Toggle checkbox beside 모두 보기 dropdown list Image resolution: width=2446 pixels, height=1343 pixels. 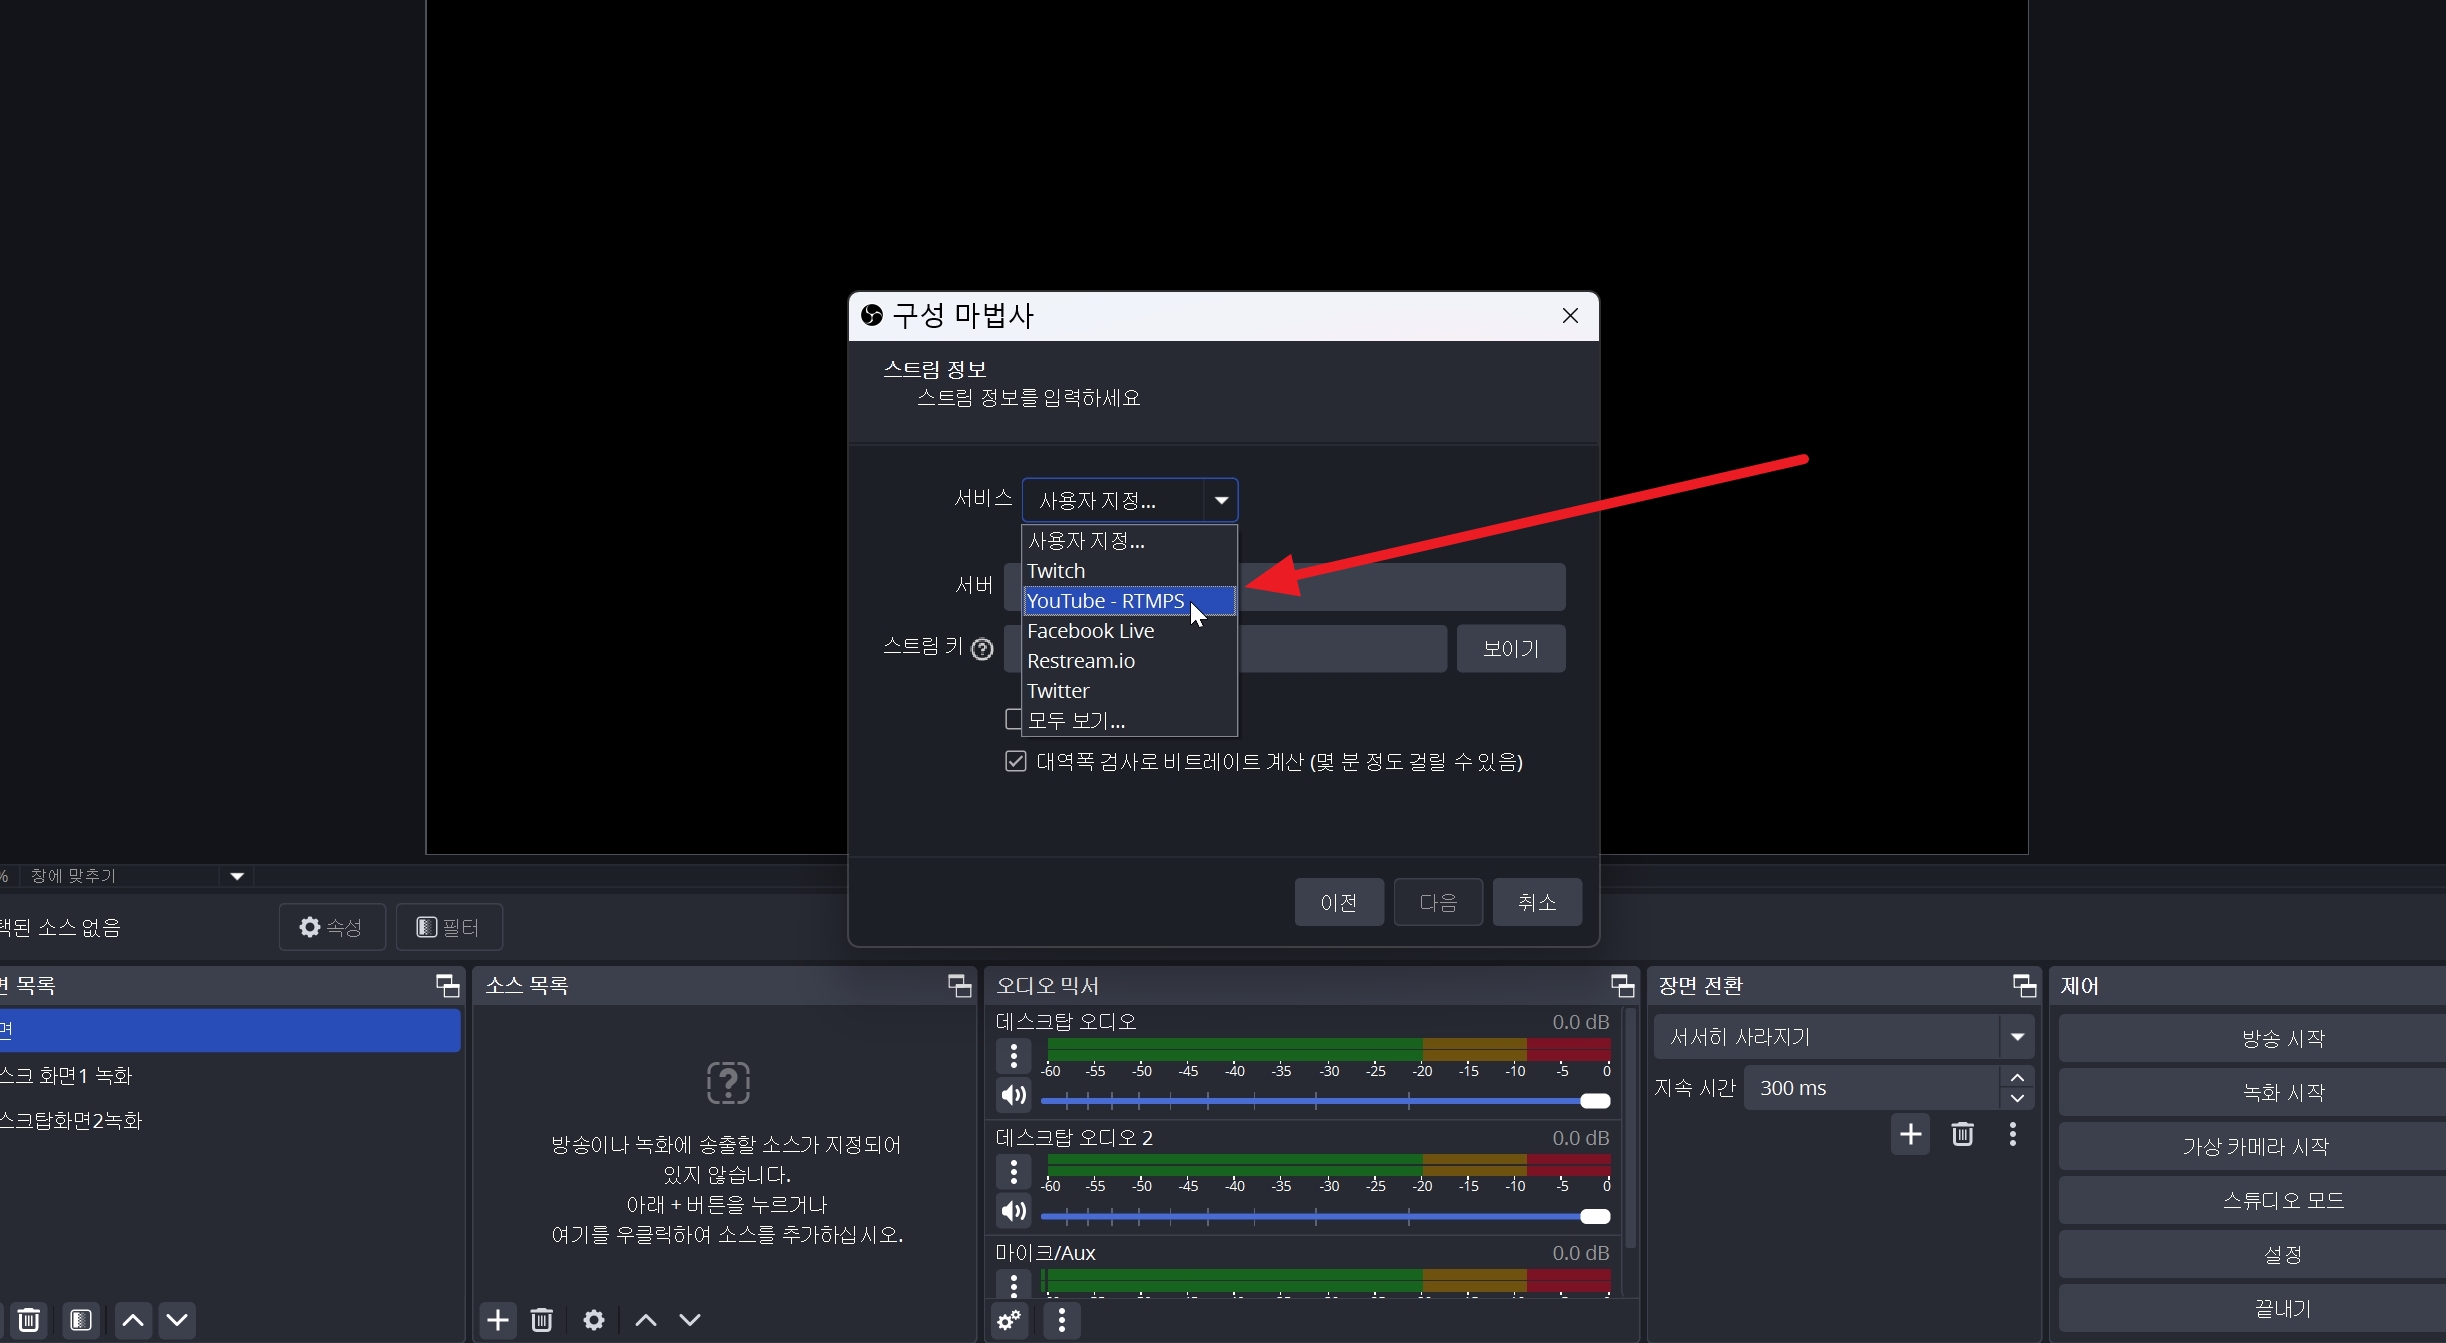pos(1012,719)
